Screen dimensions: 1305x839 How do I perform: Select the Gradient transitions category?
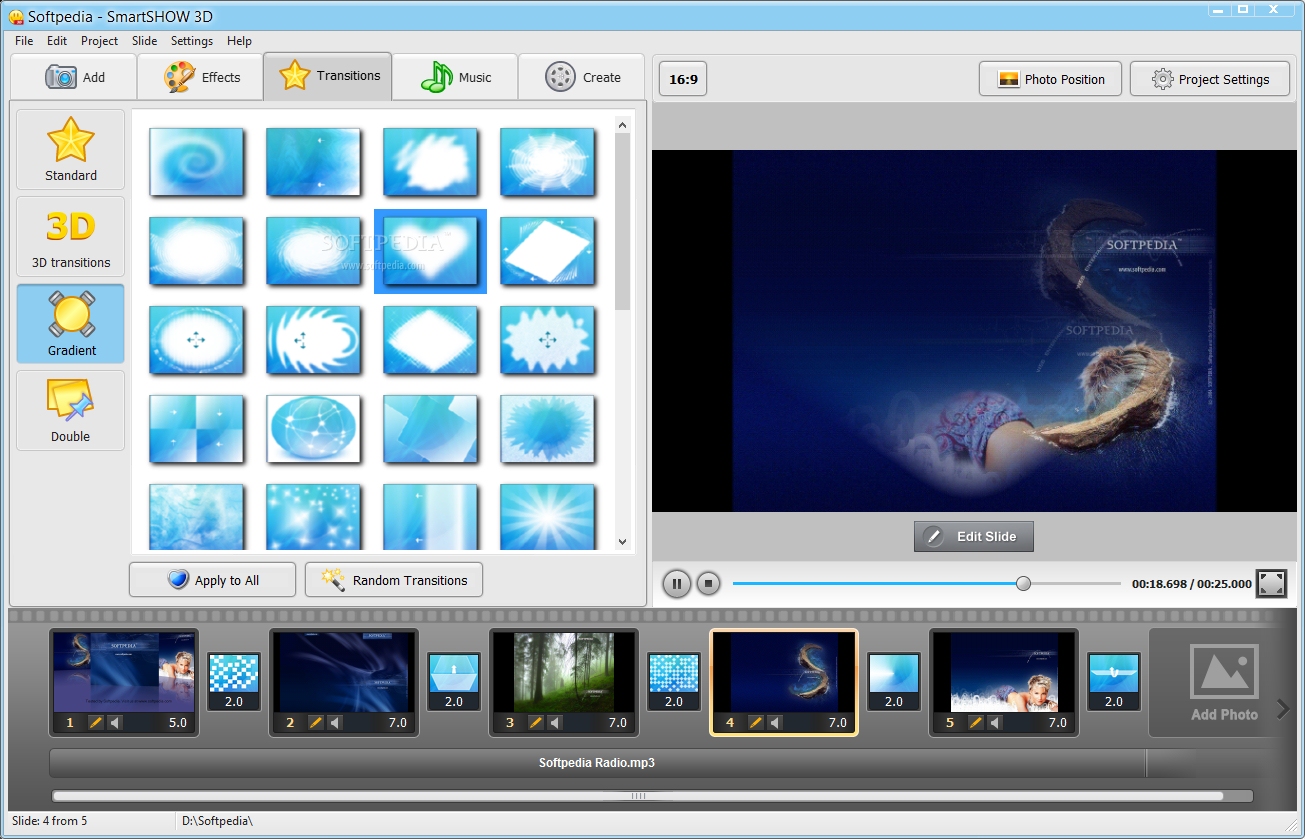click(x=71, y=324)
